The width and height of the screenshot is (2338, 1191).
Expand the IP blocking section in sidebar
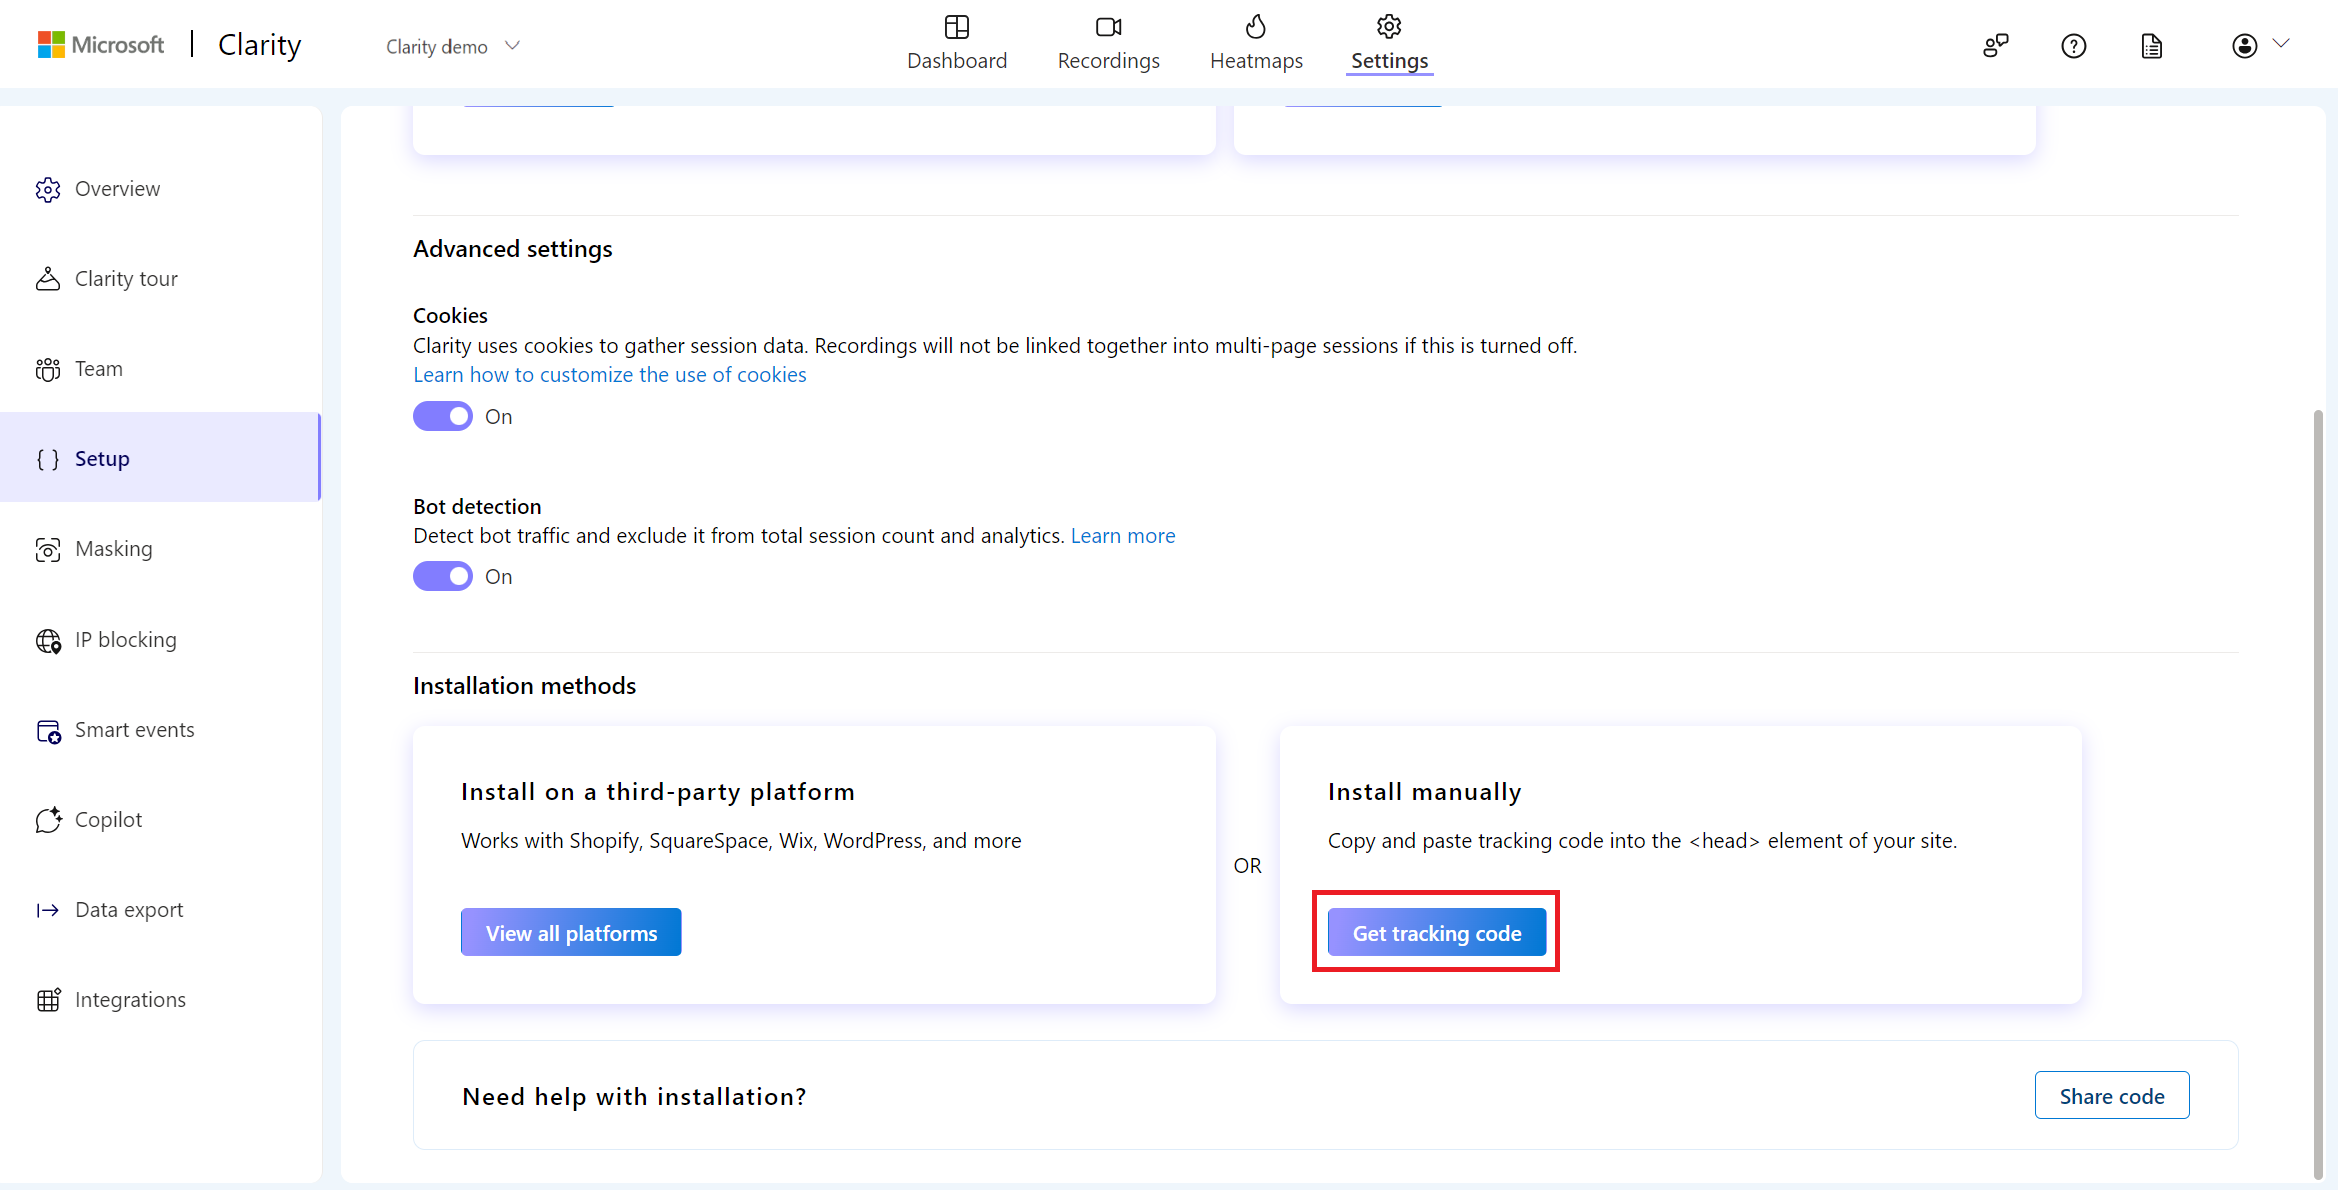click(x=126, y=638)
